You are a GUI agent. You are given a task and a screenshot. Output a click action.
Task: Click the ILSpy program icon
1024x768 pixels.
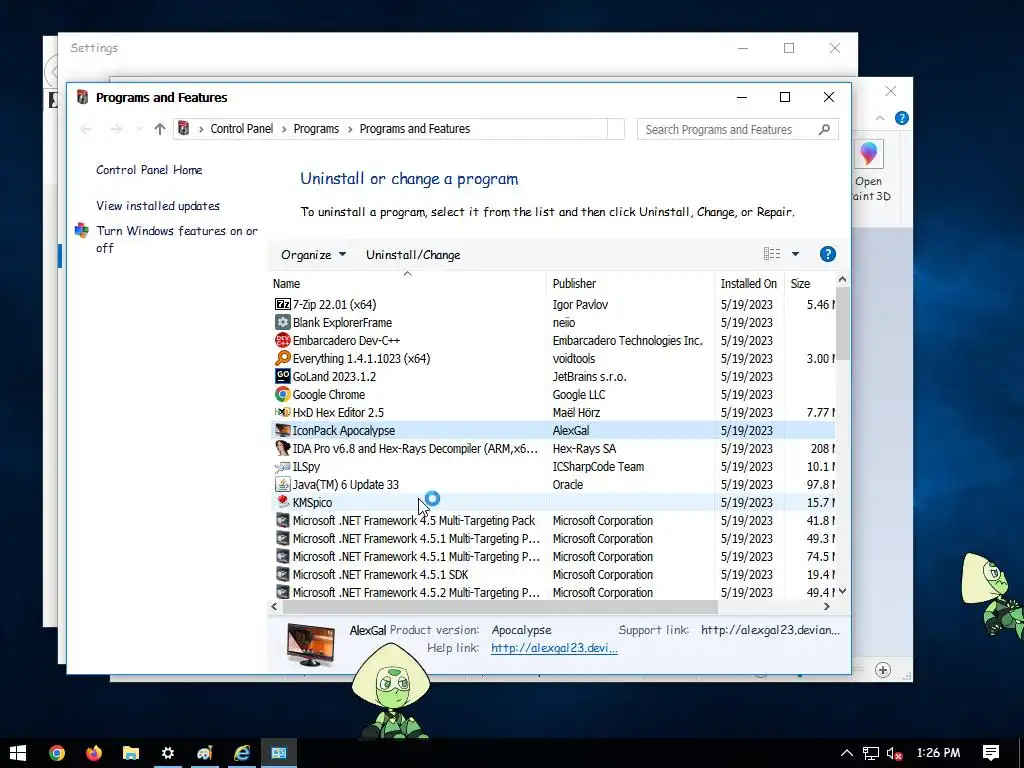coord(282,466)
